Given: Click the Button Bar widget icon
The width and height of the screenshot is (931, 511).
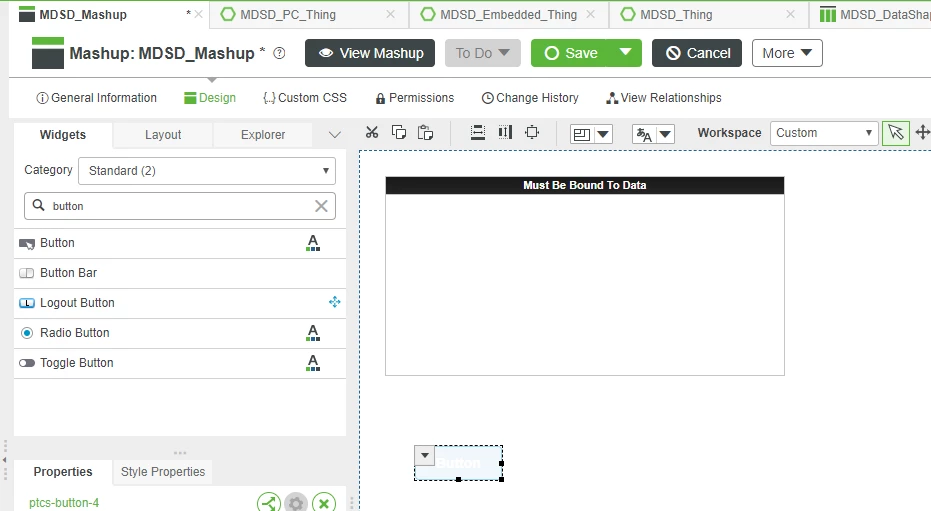Looking at the screenshot, I should [27, 273].
